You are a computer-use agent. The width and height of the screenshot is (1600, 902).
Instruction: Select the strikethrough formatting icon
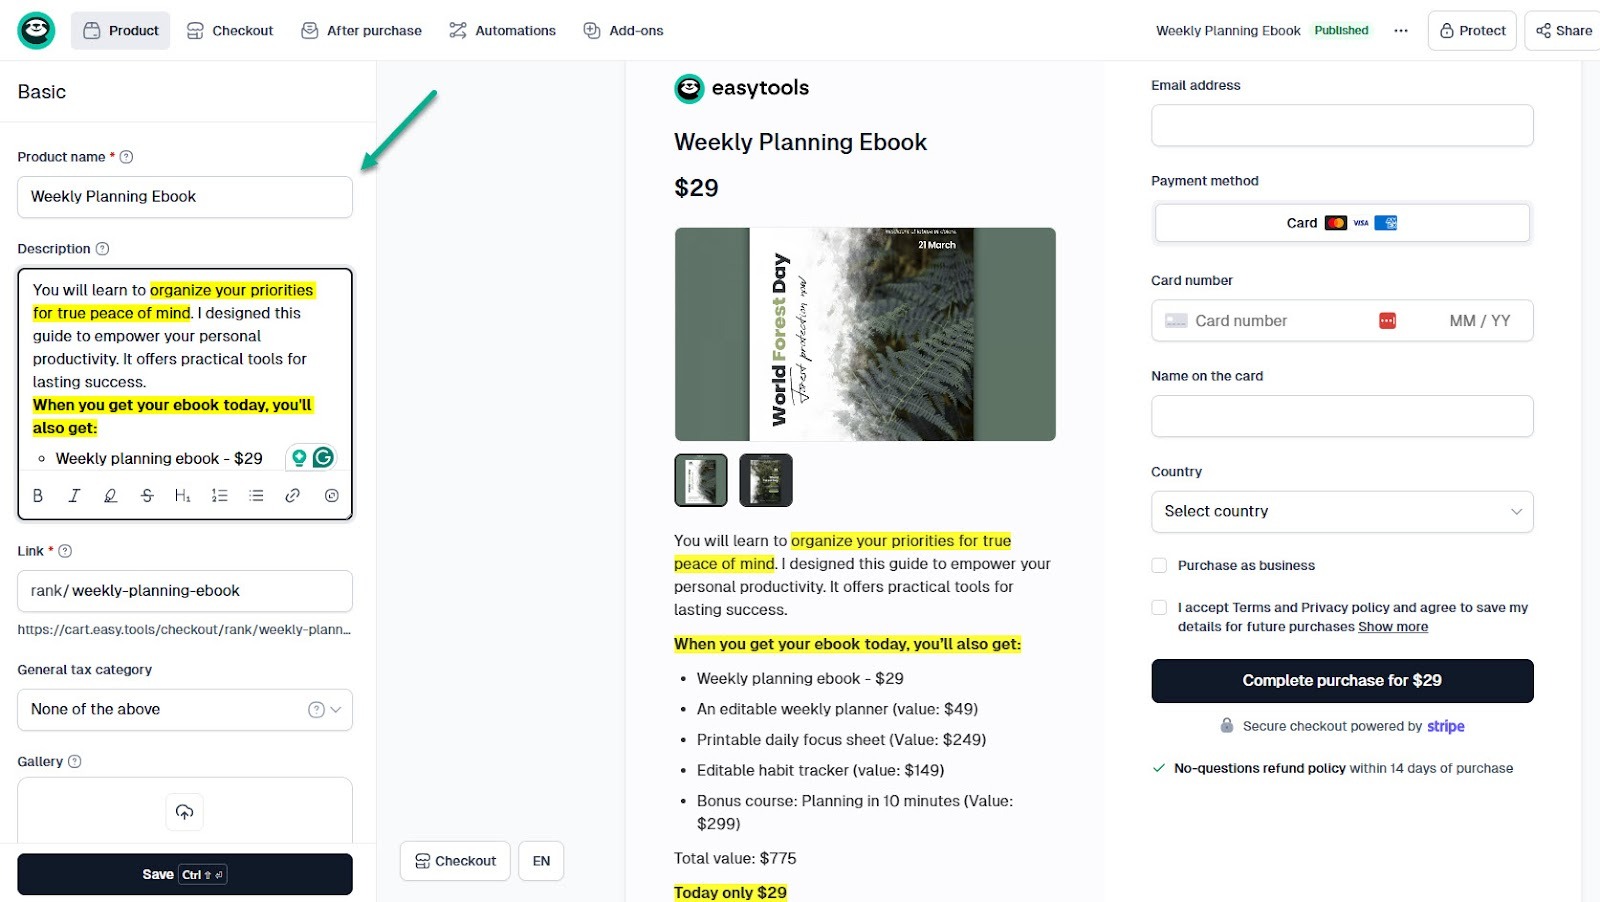147,495
